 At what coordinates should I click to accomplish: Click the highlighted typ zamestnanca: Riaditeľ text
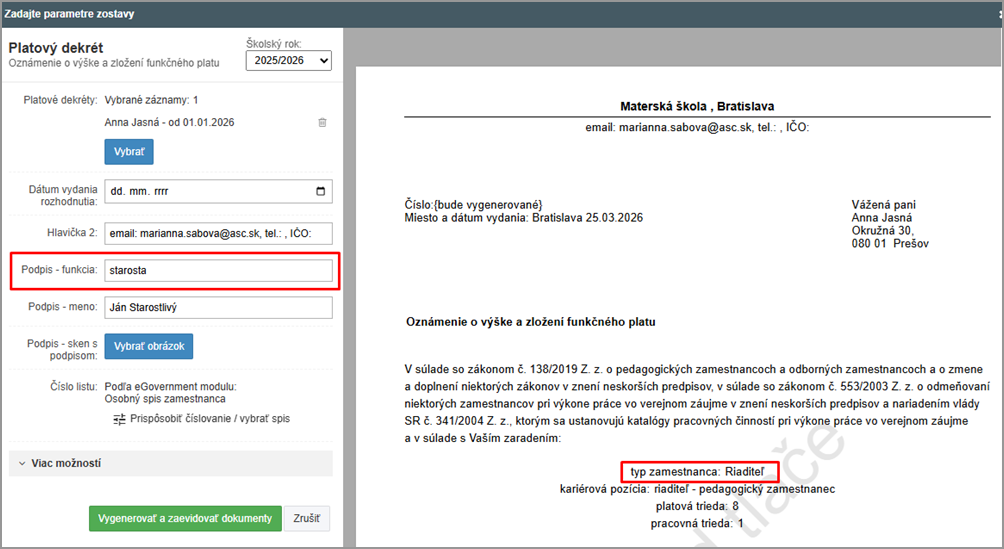(x=699, y=471)
